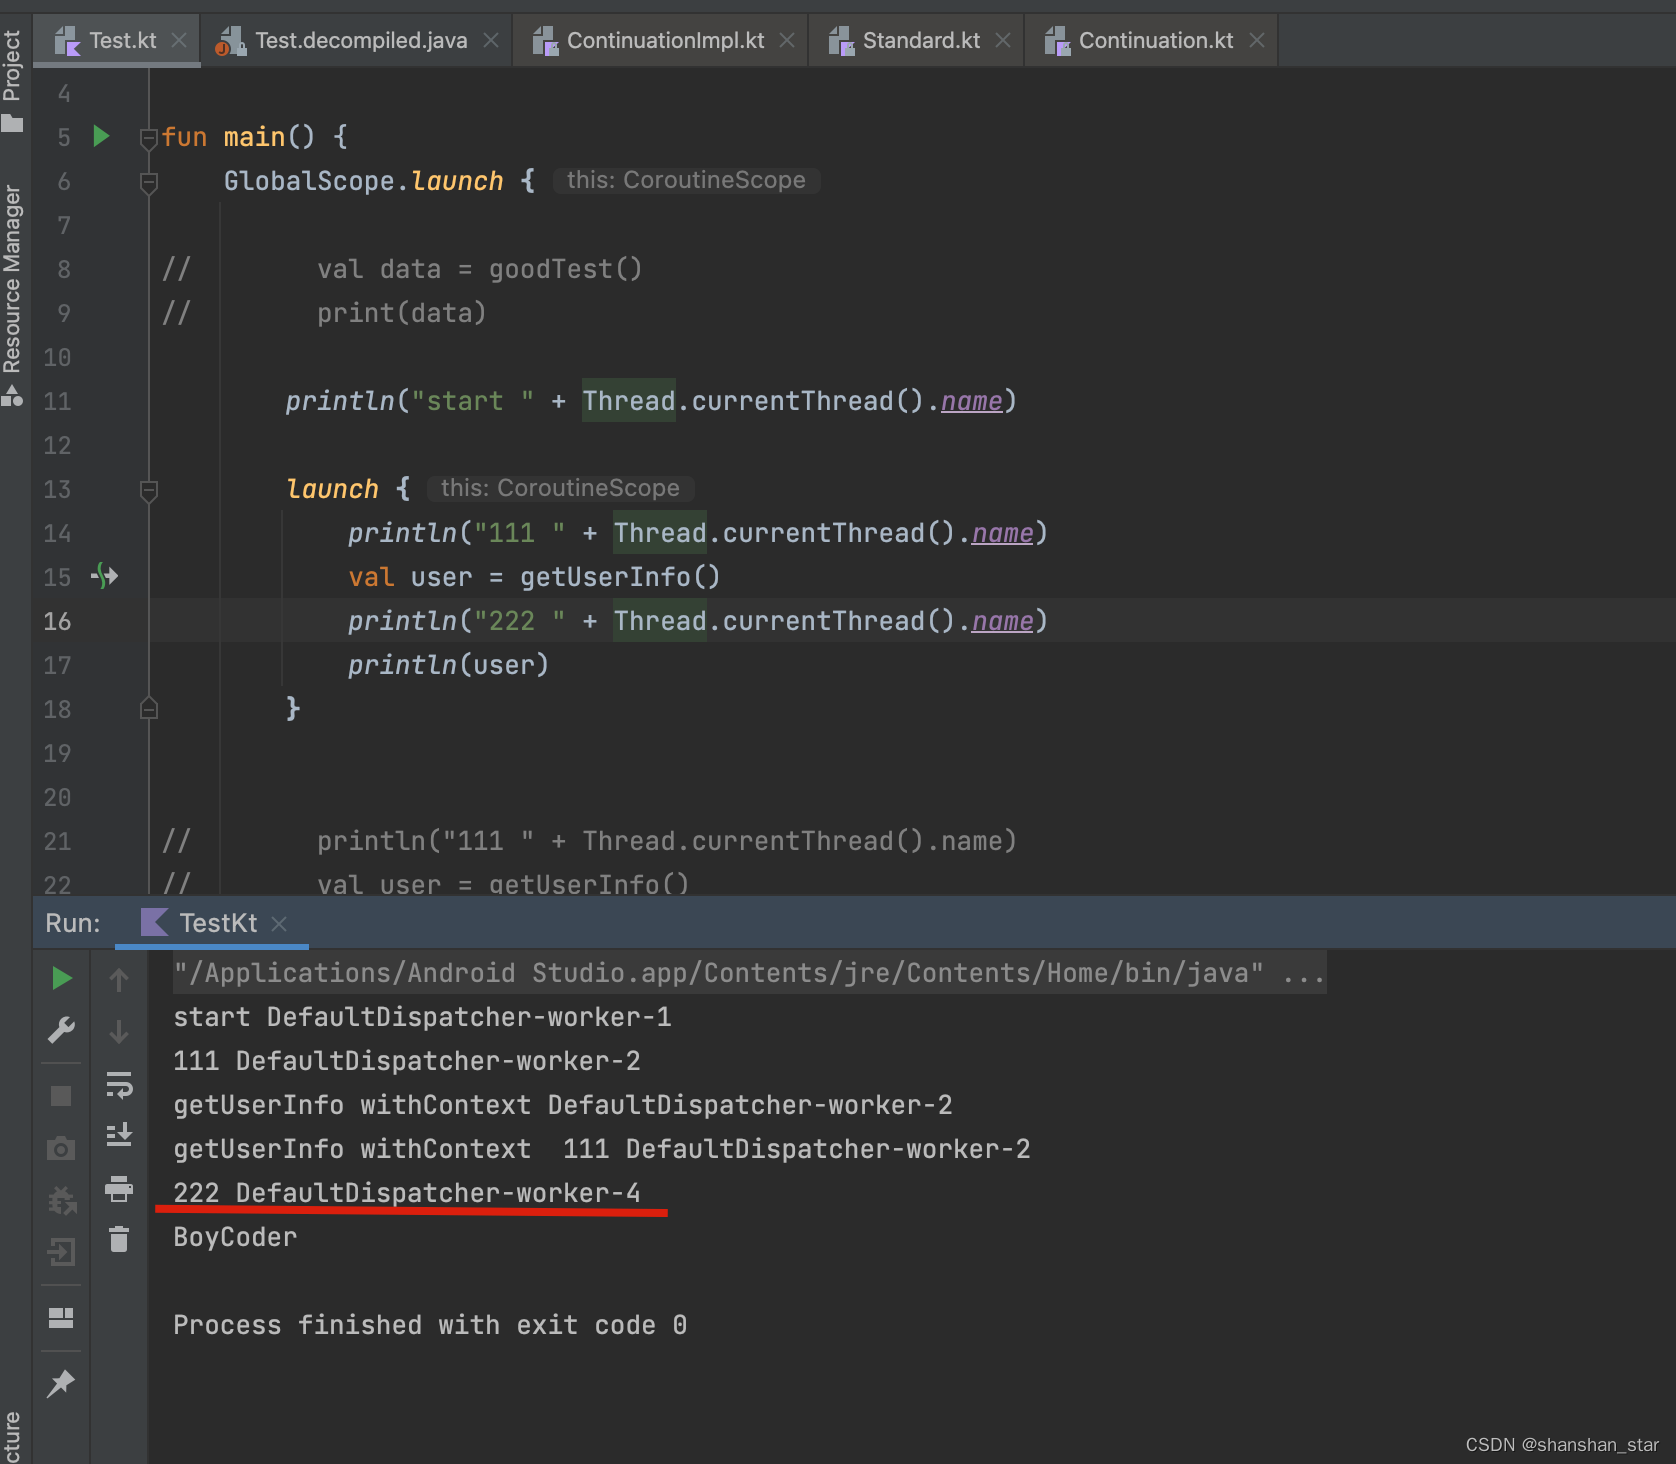Open the Resource Manager tool window
The height and width of the screenshot is (1464, 1676).
[x=12, y=295]
